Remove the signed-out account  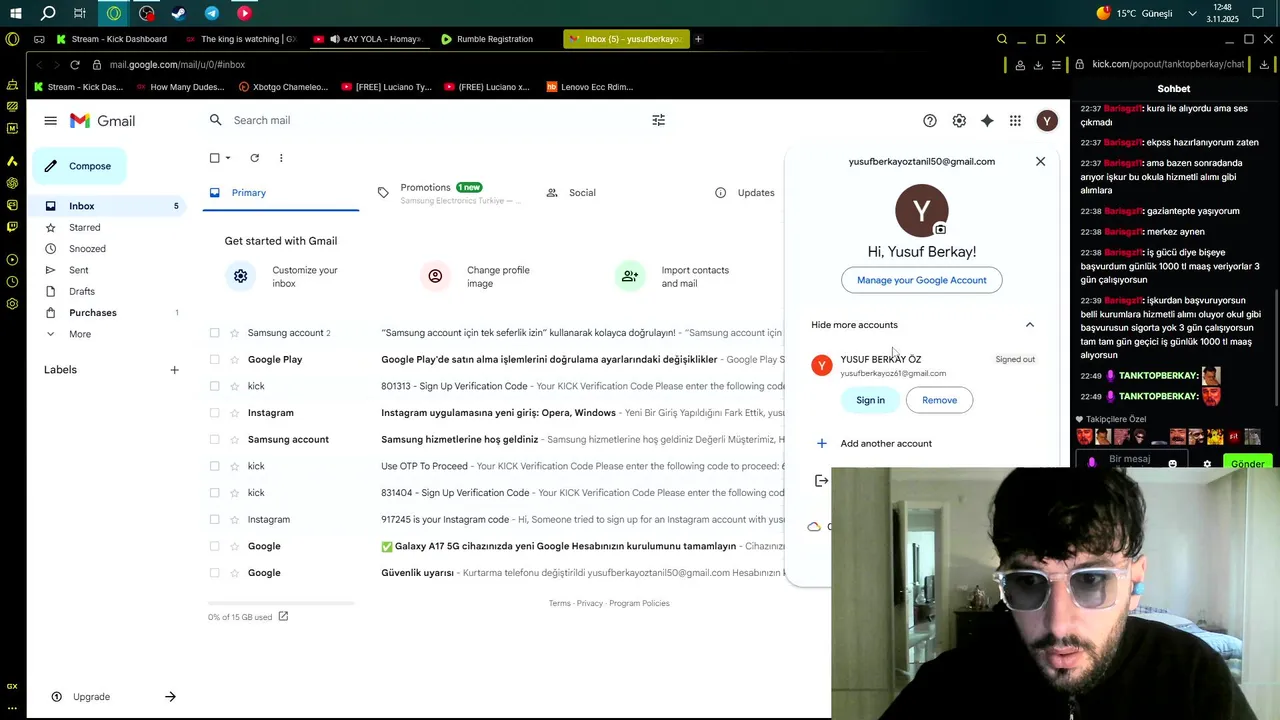[939, 400]
